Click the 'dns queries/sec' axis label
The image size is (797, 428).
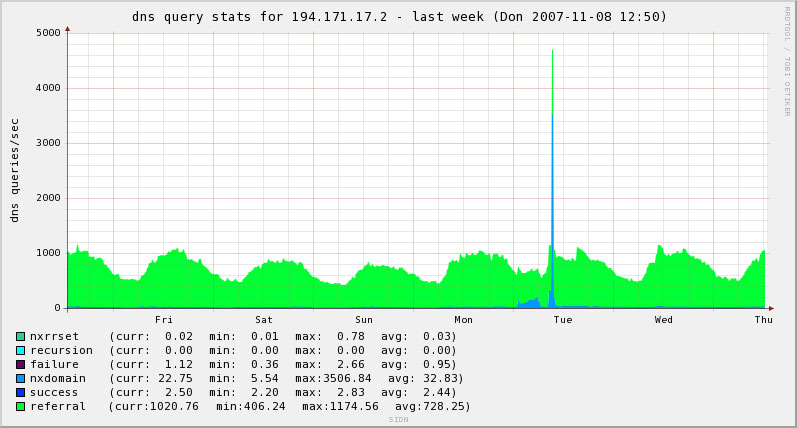[x=15, y=170]
